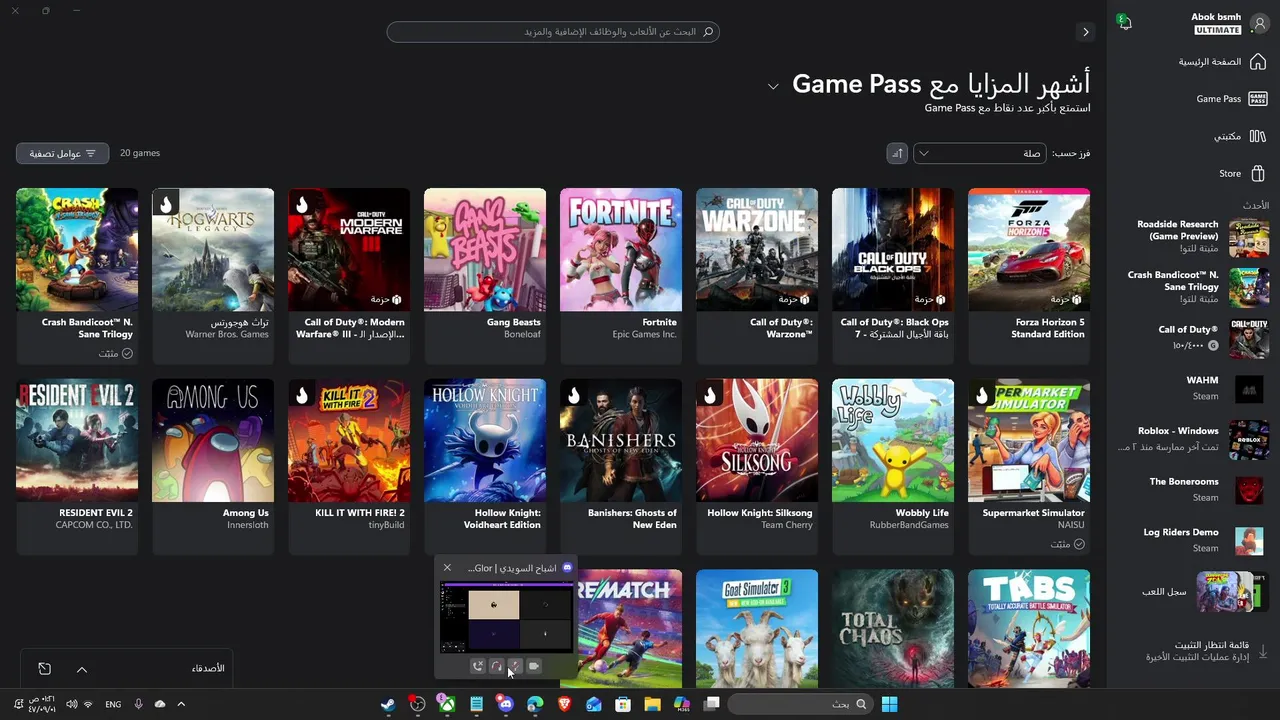Open Game Pass section in sidebar
The image size is (1280, 720).
[x=1230, y=99]
